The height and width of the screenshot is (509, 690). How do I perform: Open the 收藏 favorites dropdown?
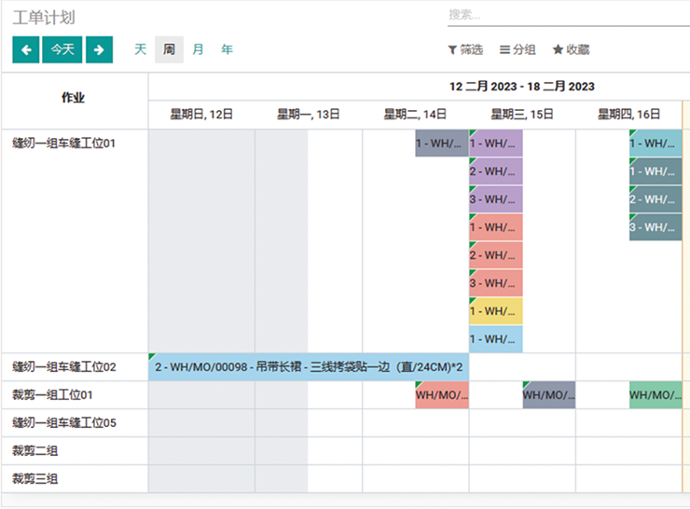571,49
